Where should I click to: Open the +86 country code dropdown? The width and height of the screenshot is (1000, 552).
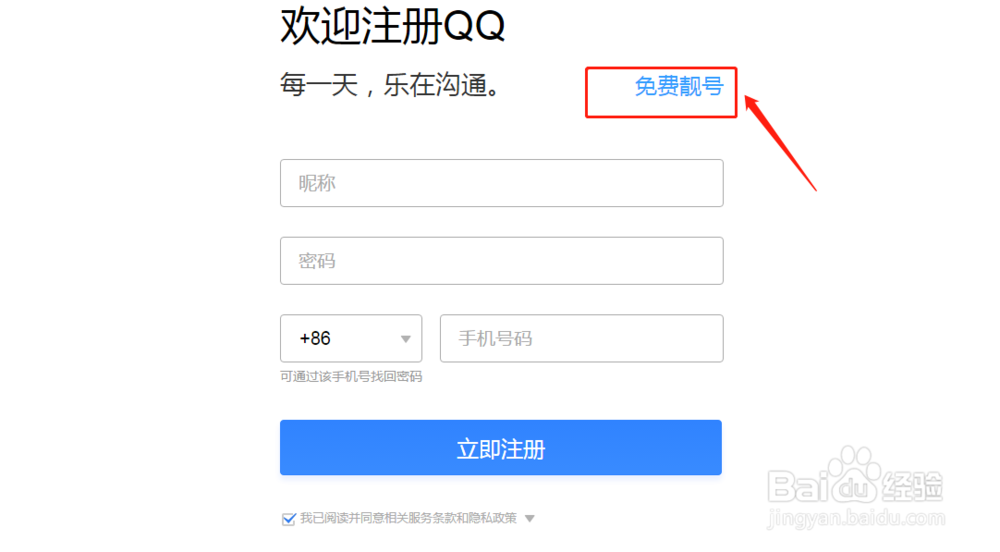(351, 338)
